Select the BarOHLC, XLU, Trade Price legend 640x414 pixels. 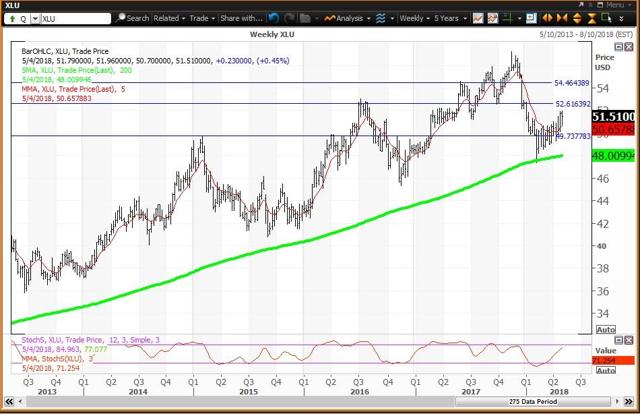click(65, 51)
